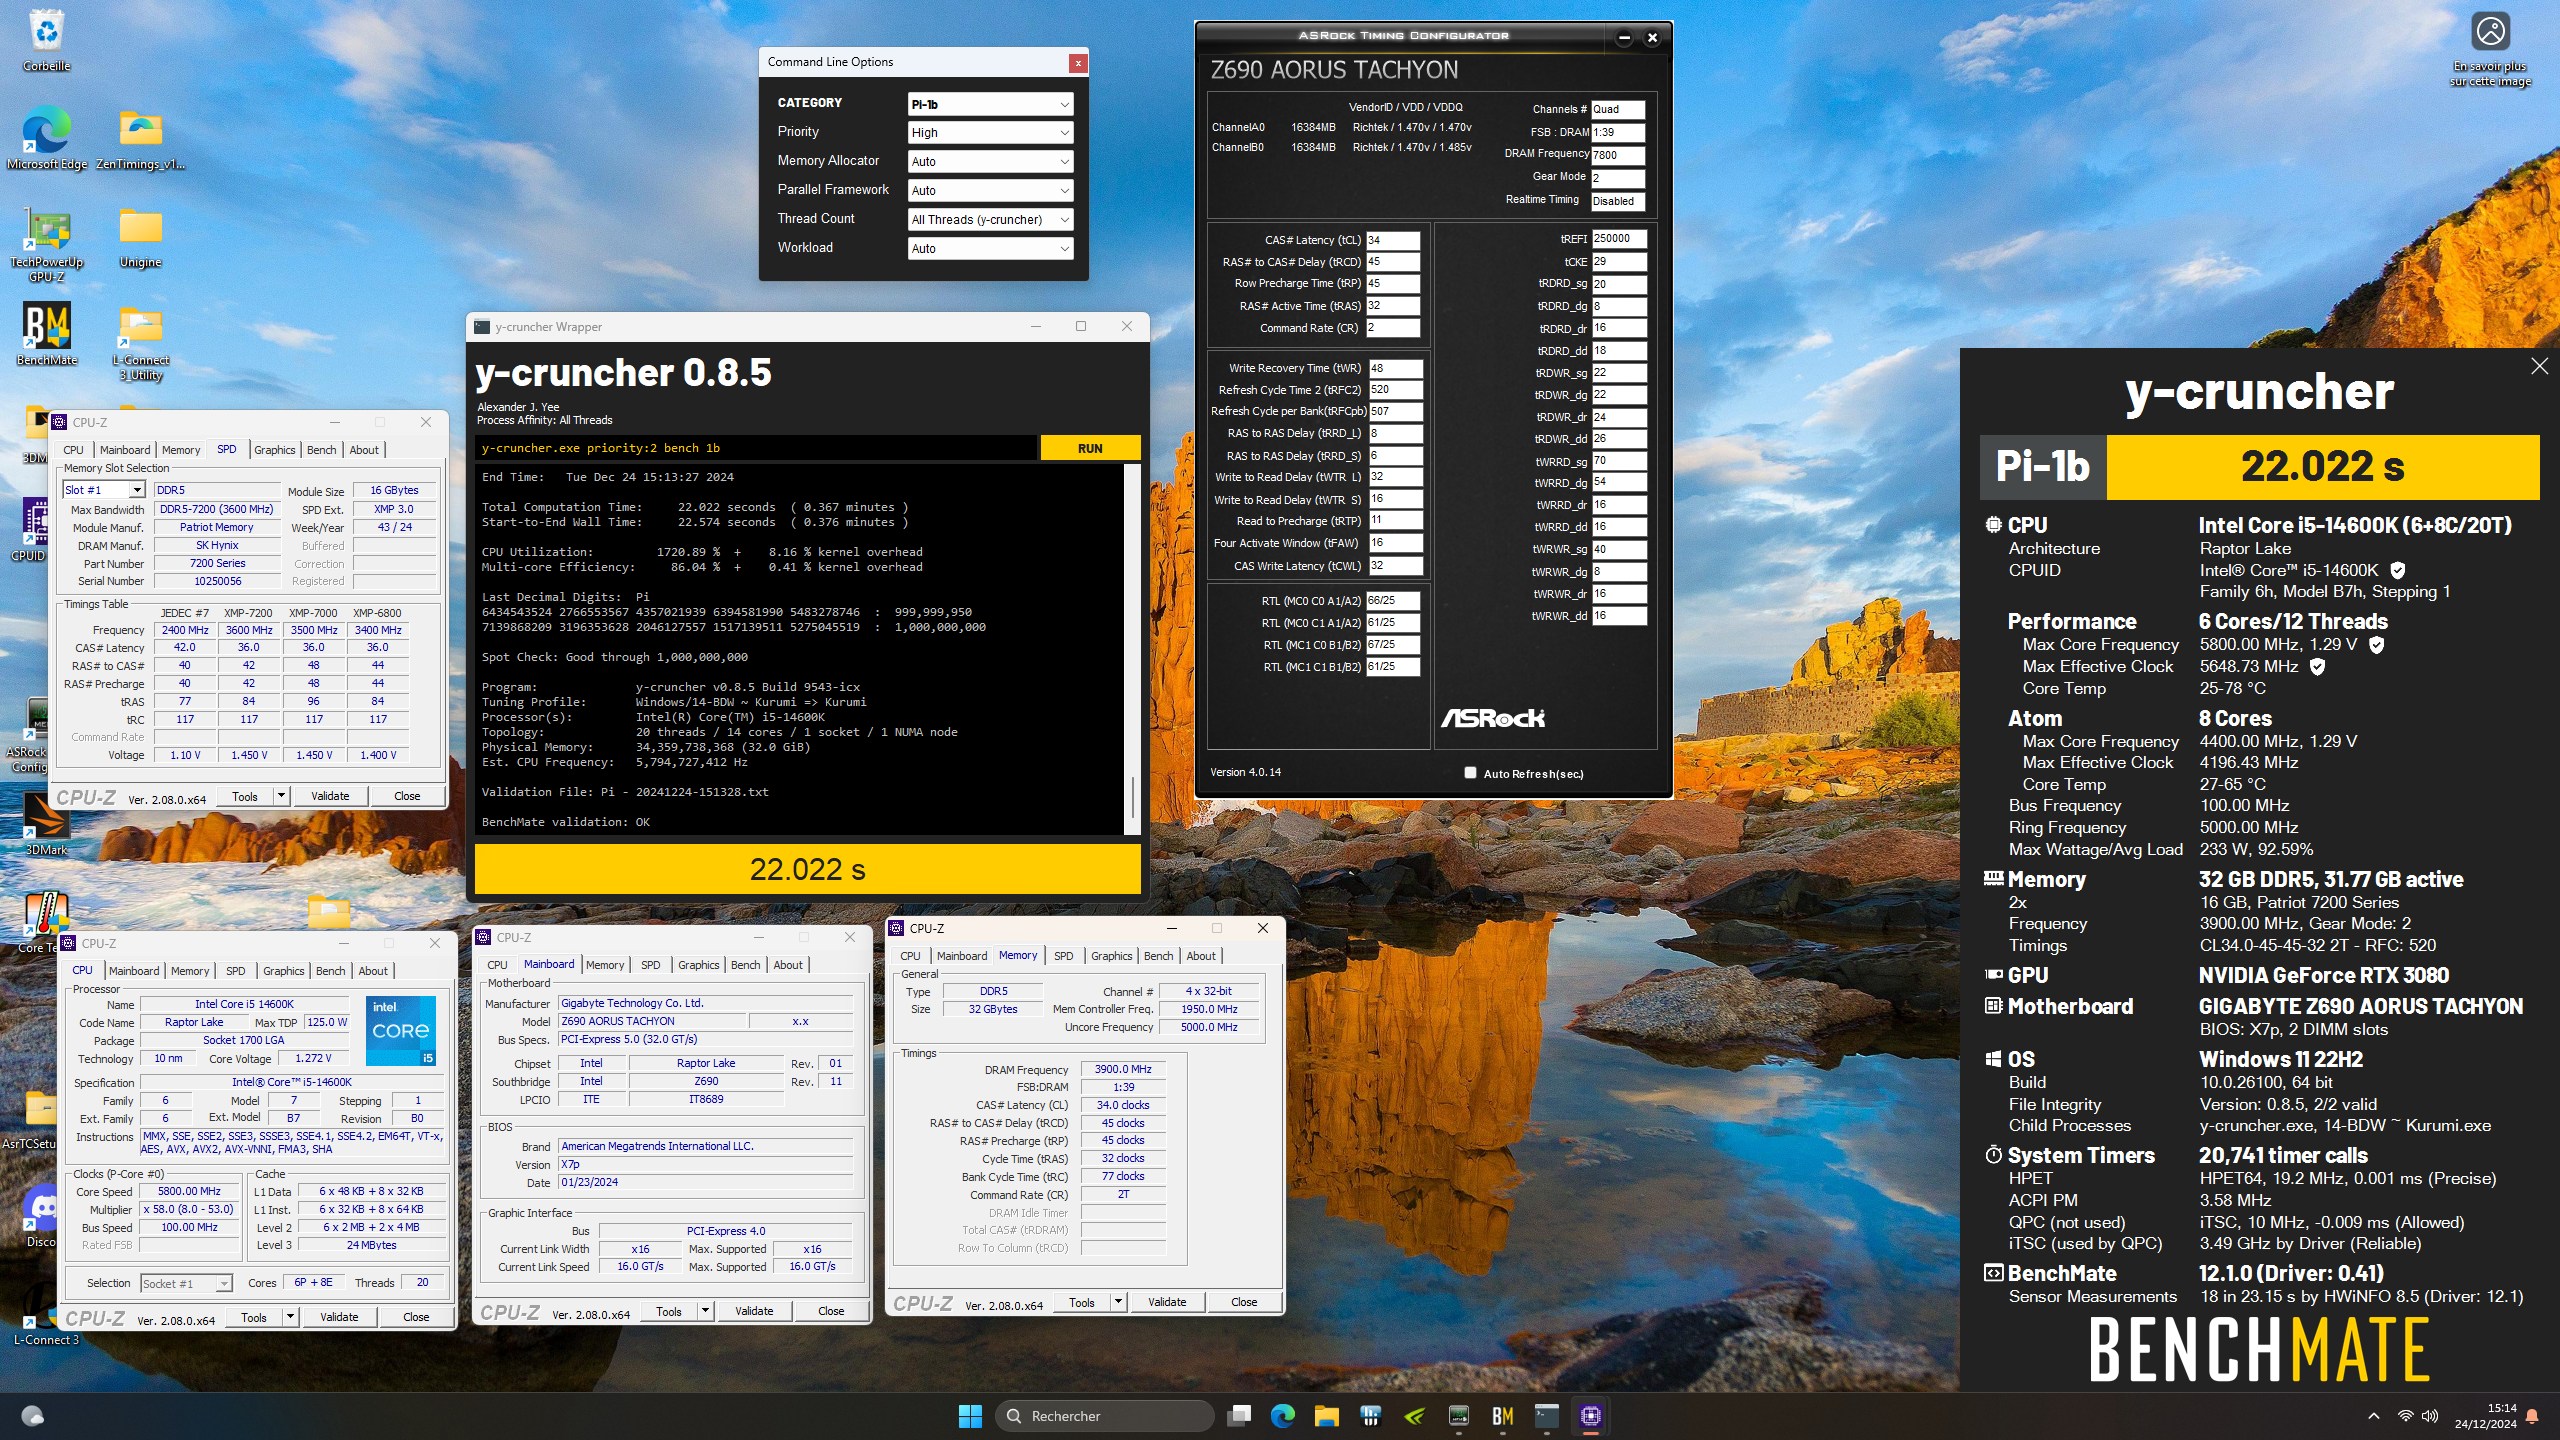Open File Explorer from the taskbar
The height and width of the screenshot is (1440, 2560).
pos(1327,1415)
